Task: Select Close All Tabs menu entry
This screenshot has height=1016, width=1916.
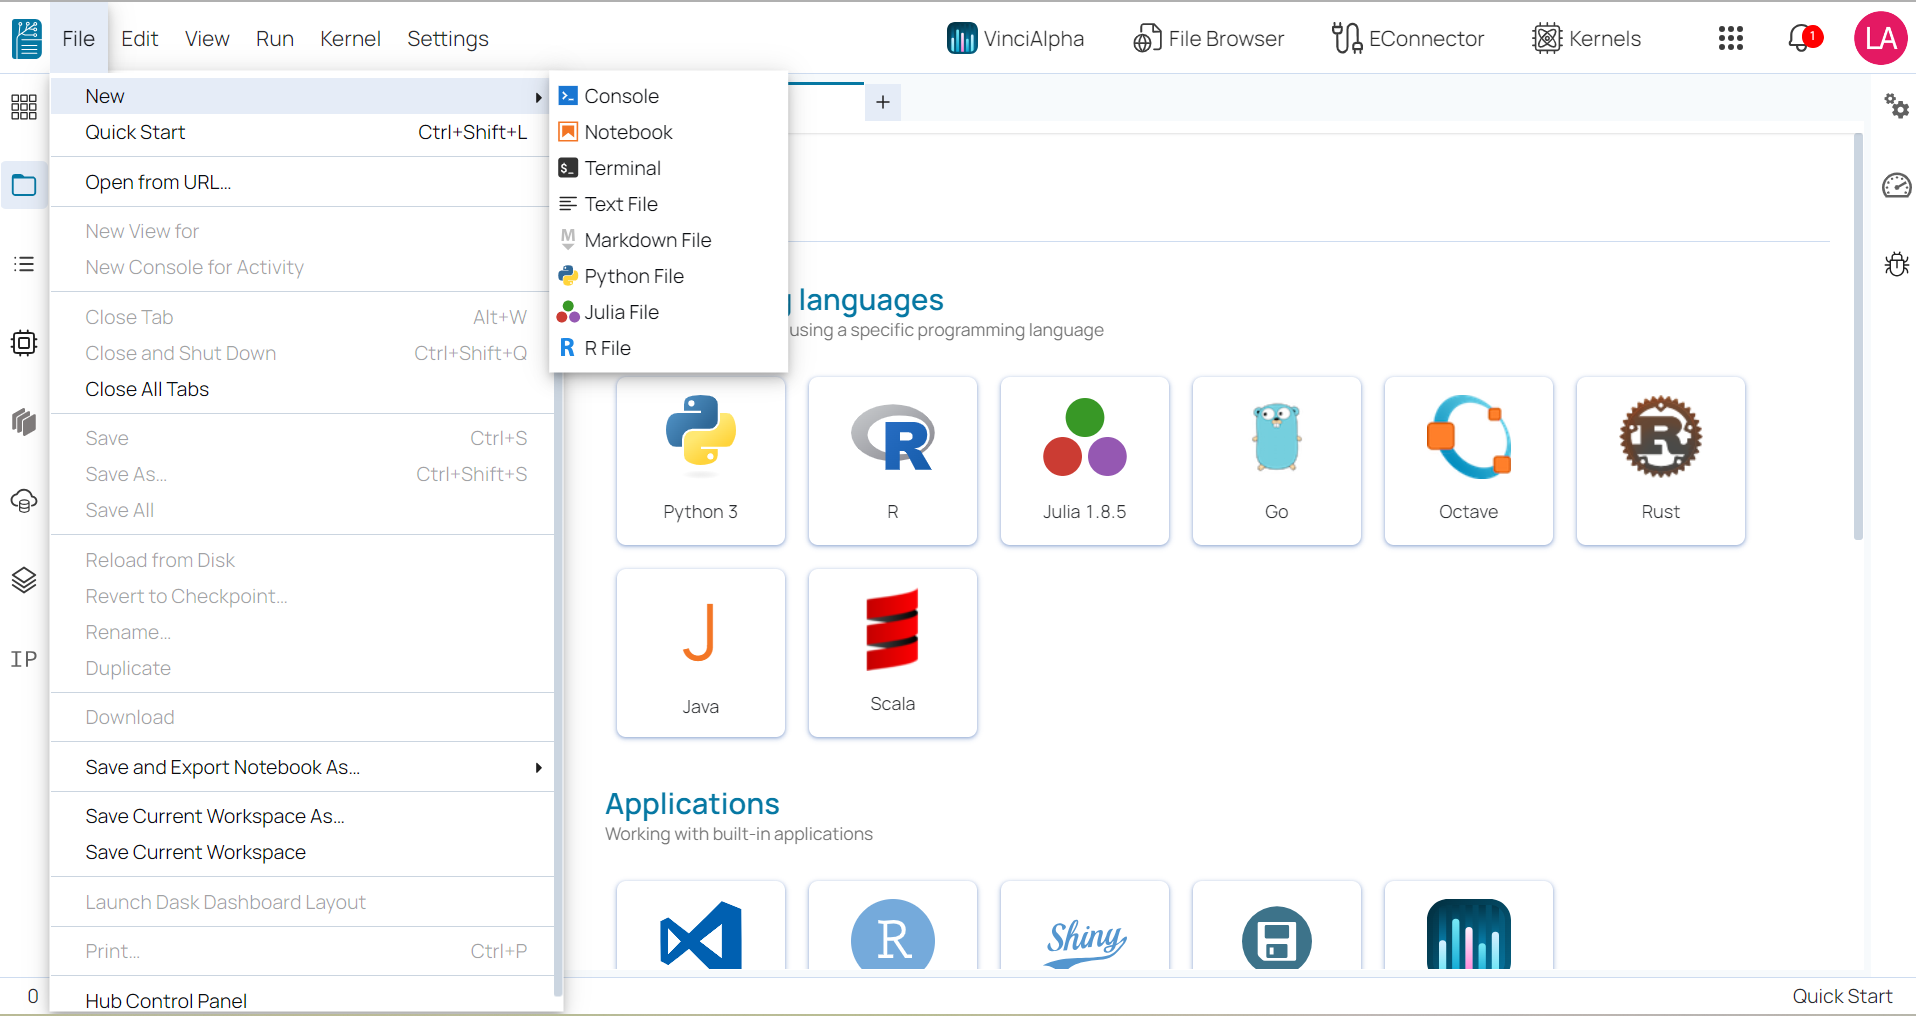Action: point(301,389)
